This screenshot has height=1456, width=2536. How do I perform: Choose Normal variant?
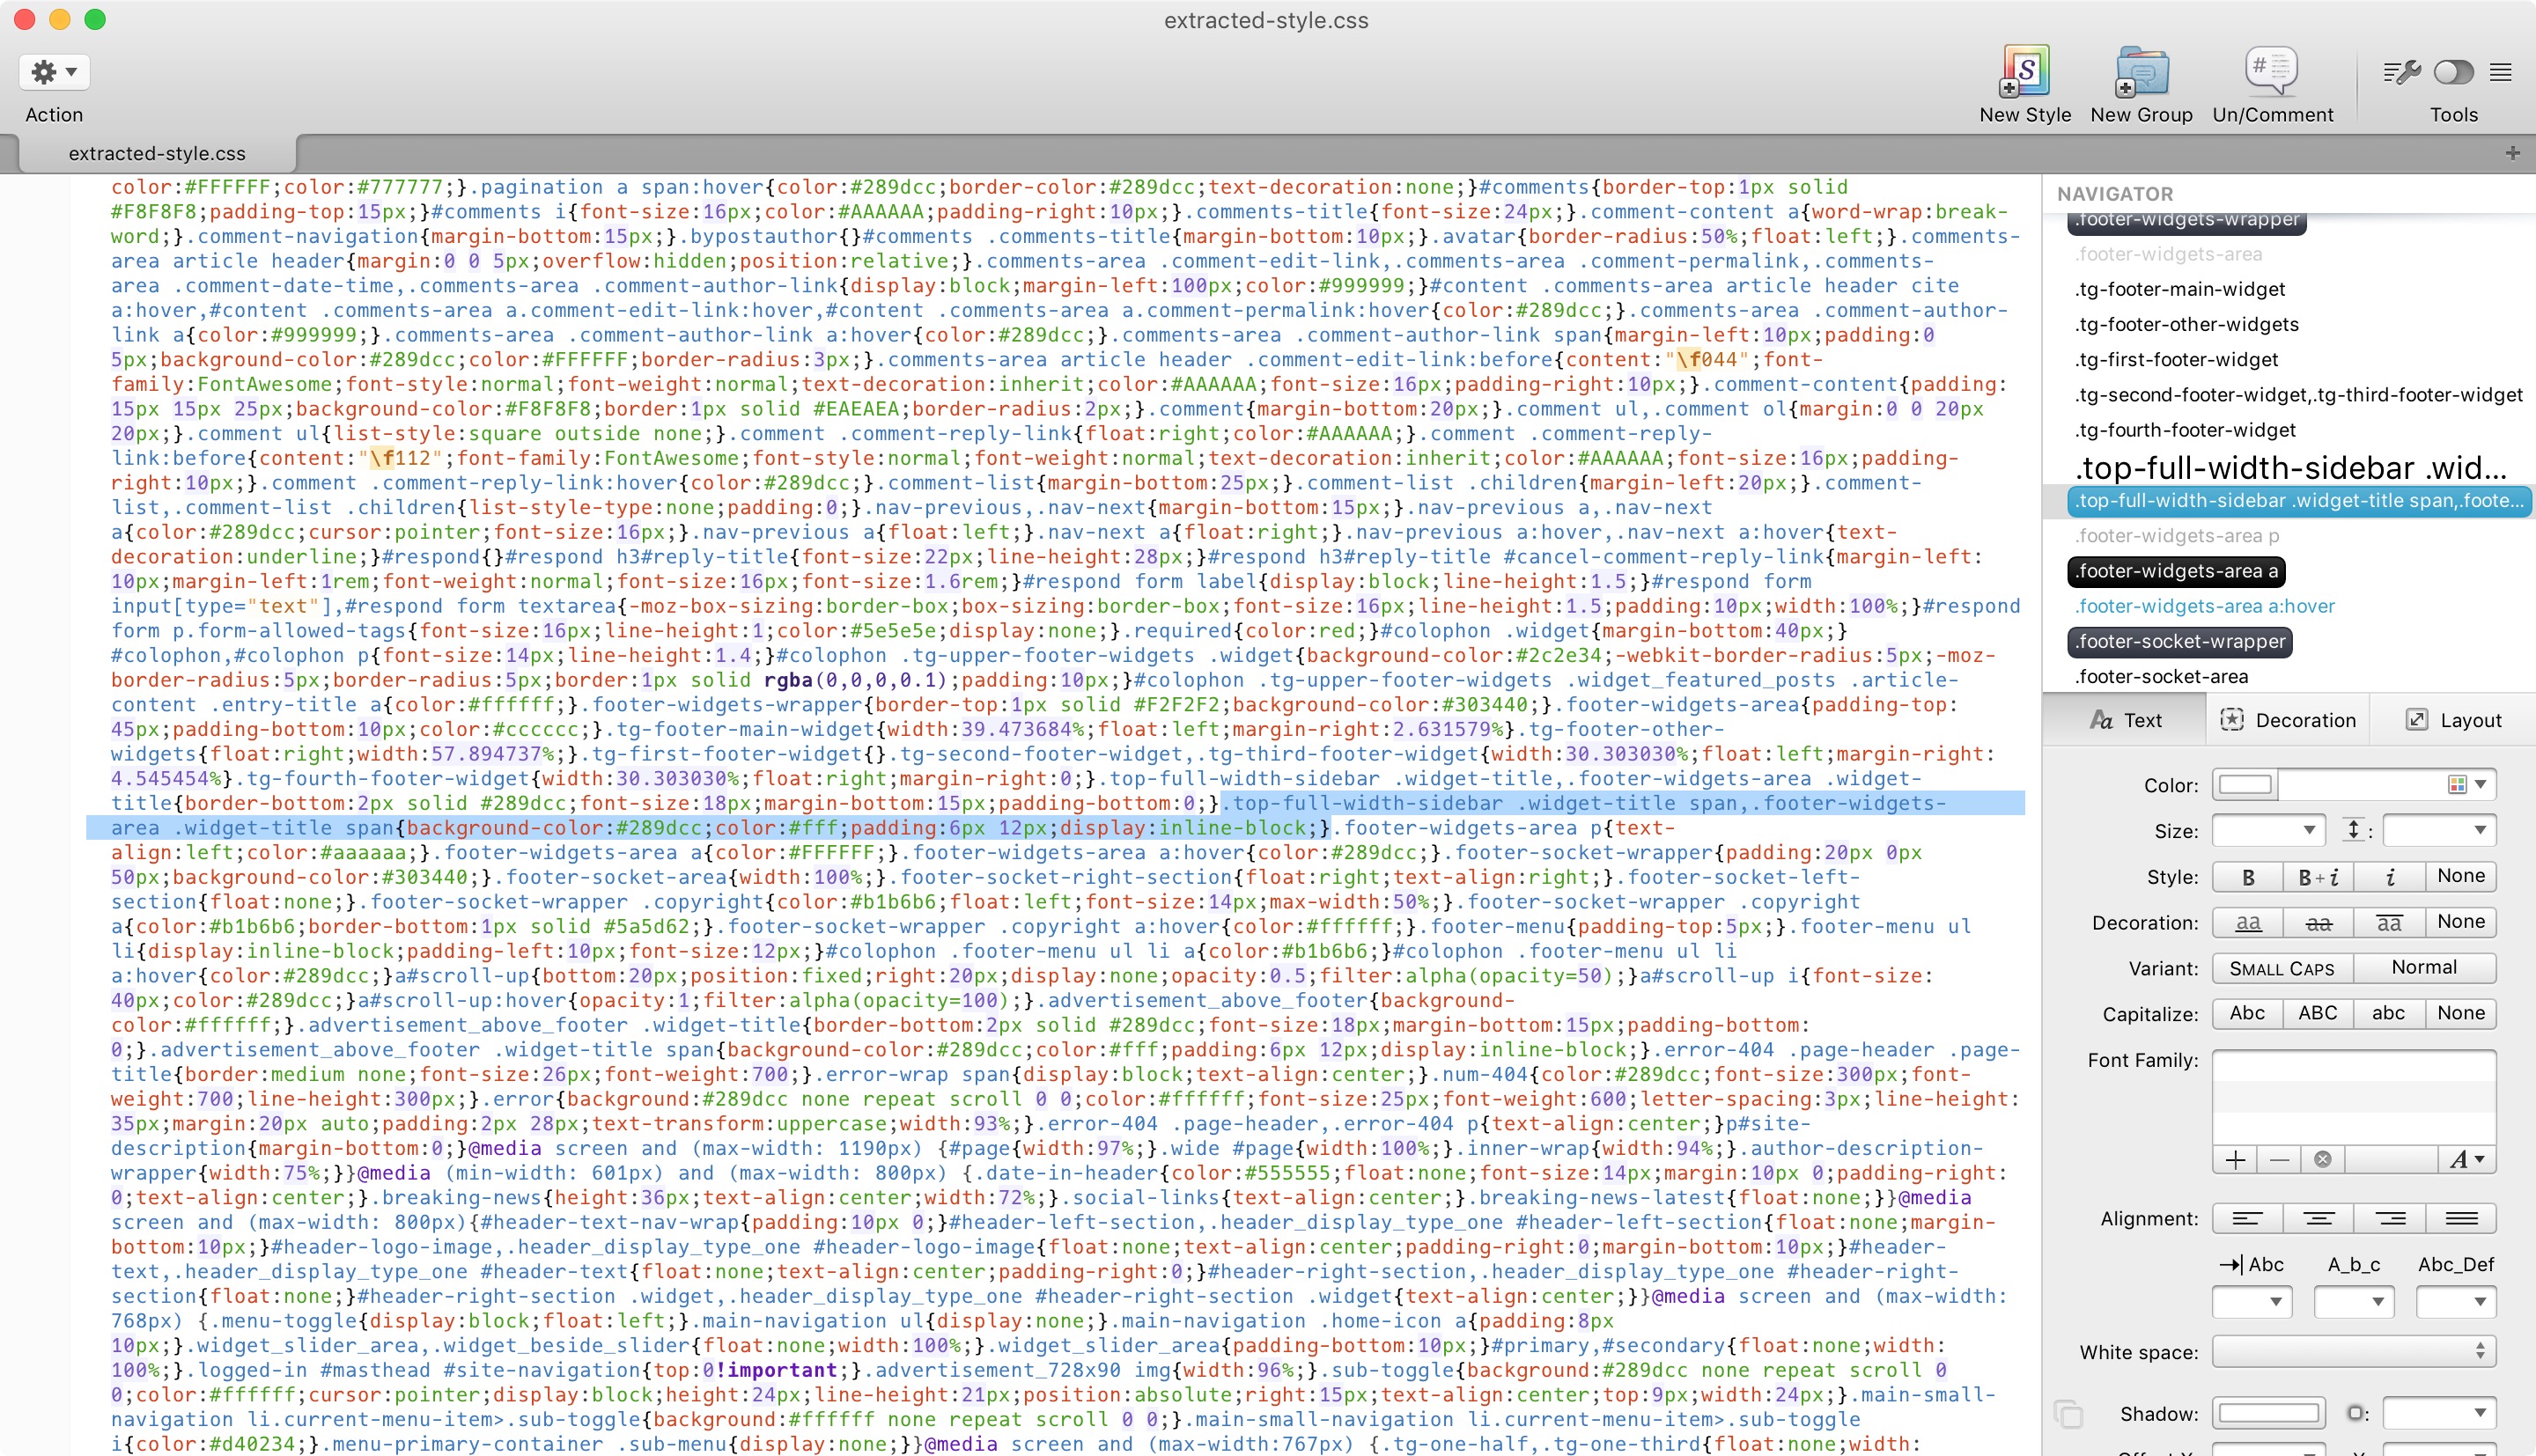[x=2424, y=968]
